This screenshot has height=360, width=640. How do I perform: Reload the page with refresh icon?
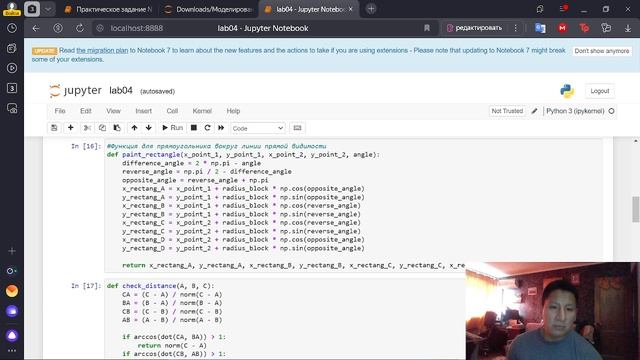tap(80, 28)
